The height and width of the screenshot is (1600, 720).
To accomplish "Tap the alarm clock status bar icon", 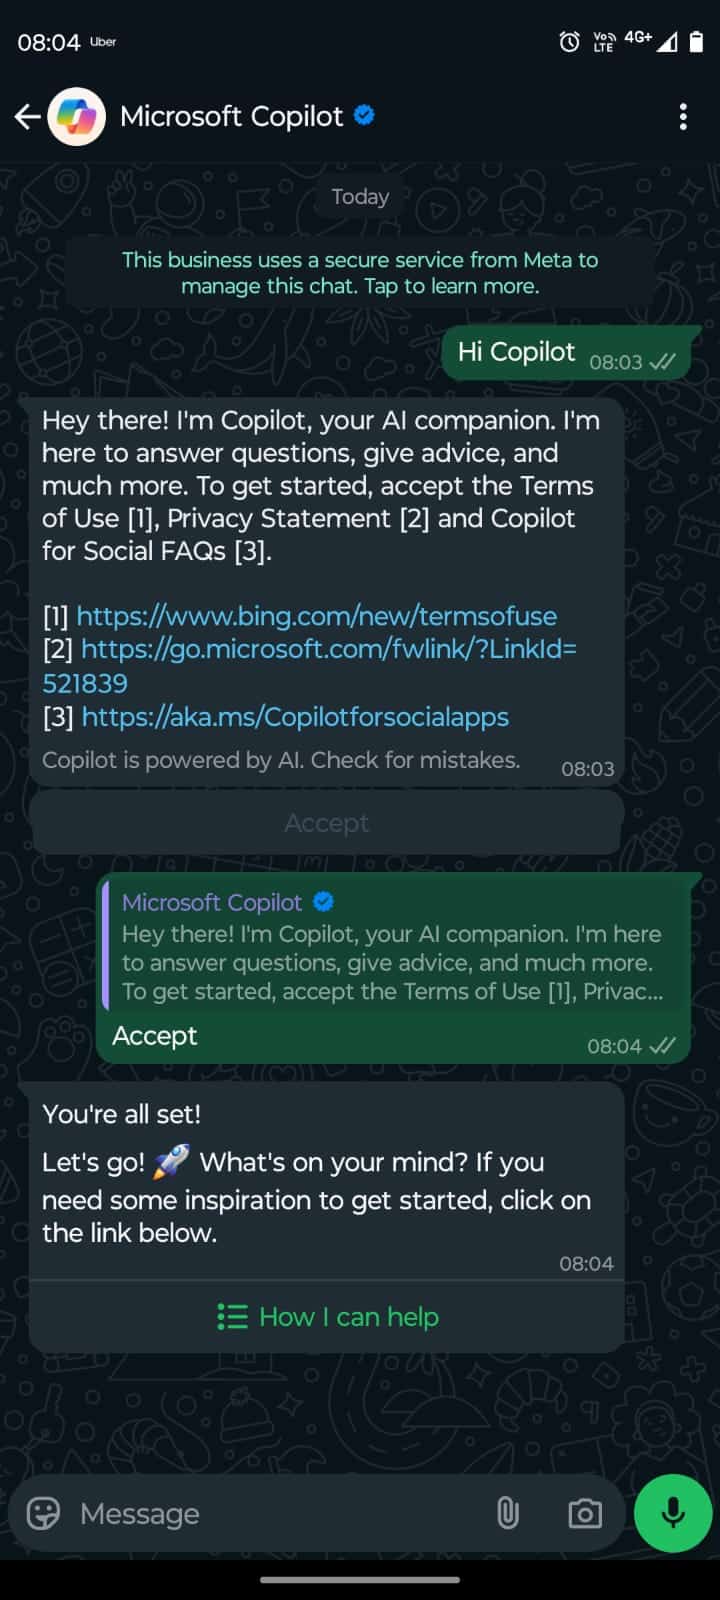I will pyautogui.click(x=569, y=42).
